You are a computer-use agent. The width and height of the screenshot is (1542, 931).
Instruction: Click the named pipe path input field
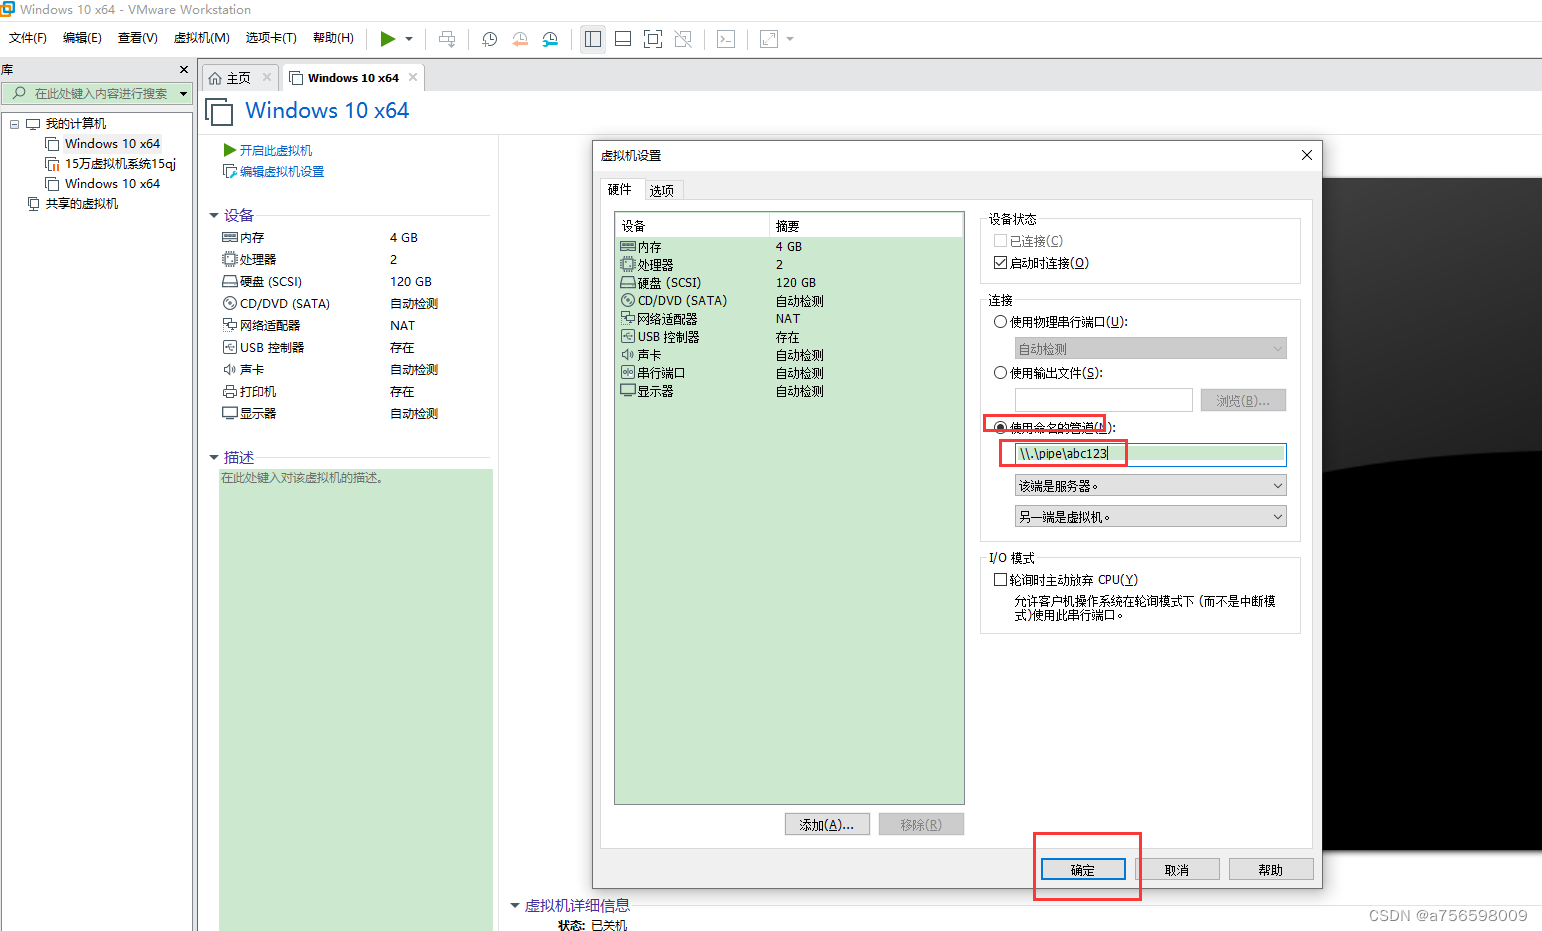click(1151, 454)
